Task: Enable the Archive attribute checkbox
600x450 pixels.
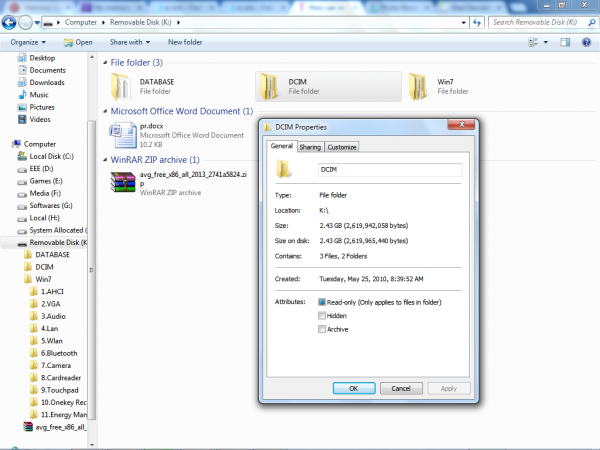Action: (322, 329)
